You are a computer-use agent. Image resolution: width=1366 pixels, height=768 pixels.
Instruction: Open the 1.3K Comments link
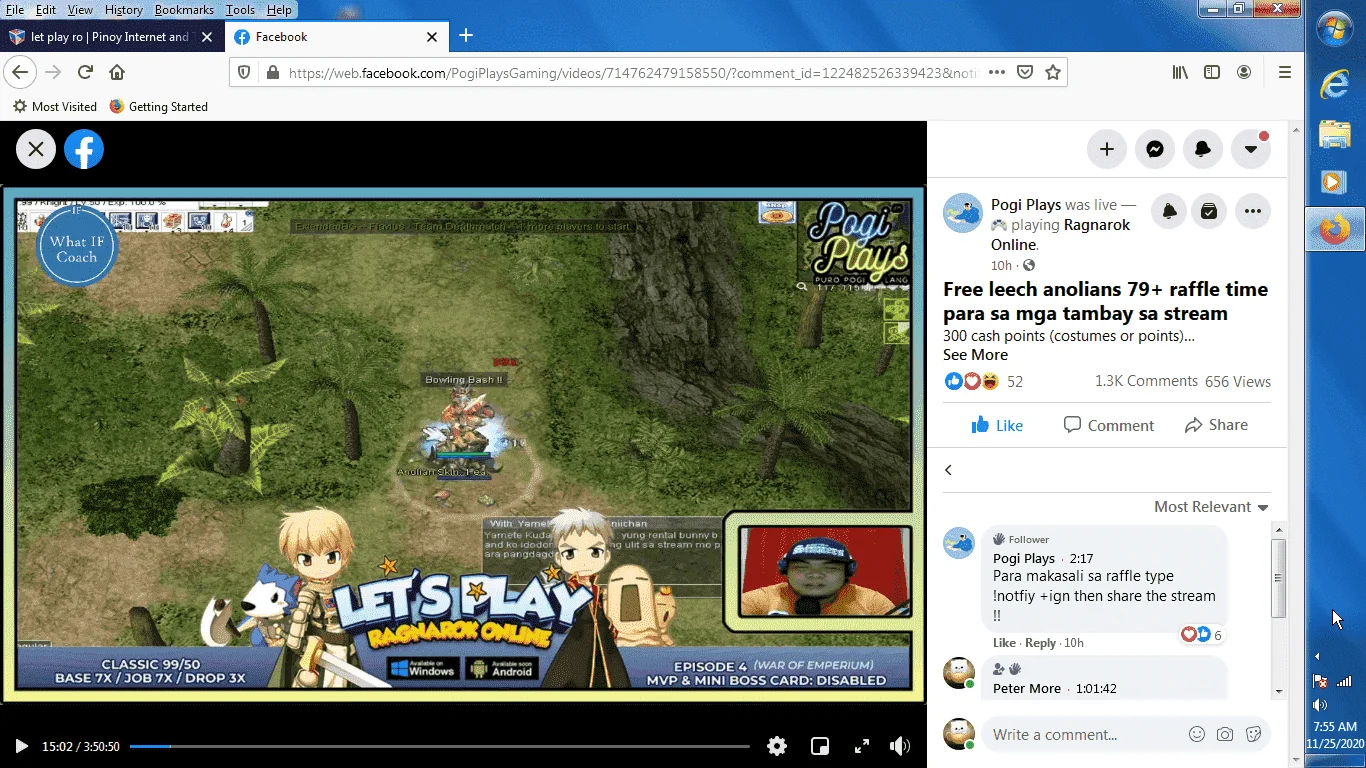tap(1146, 381)
